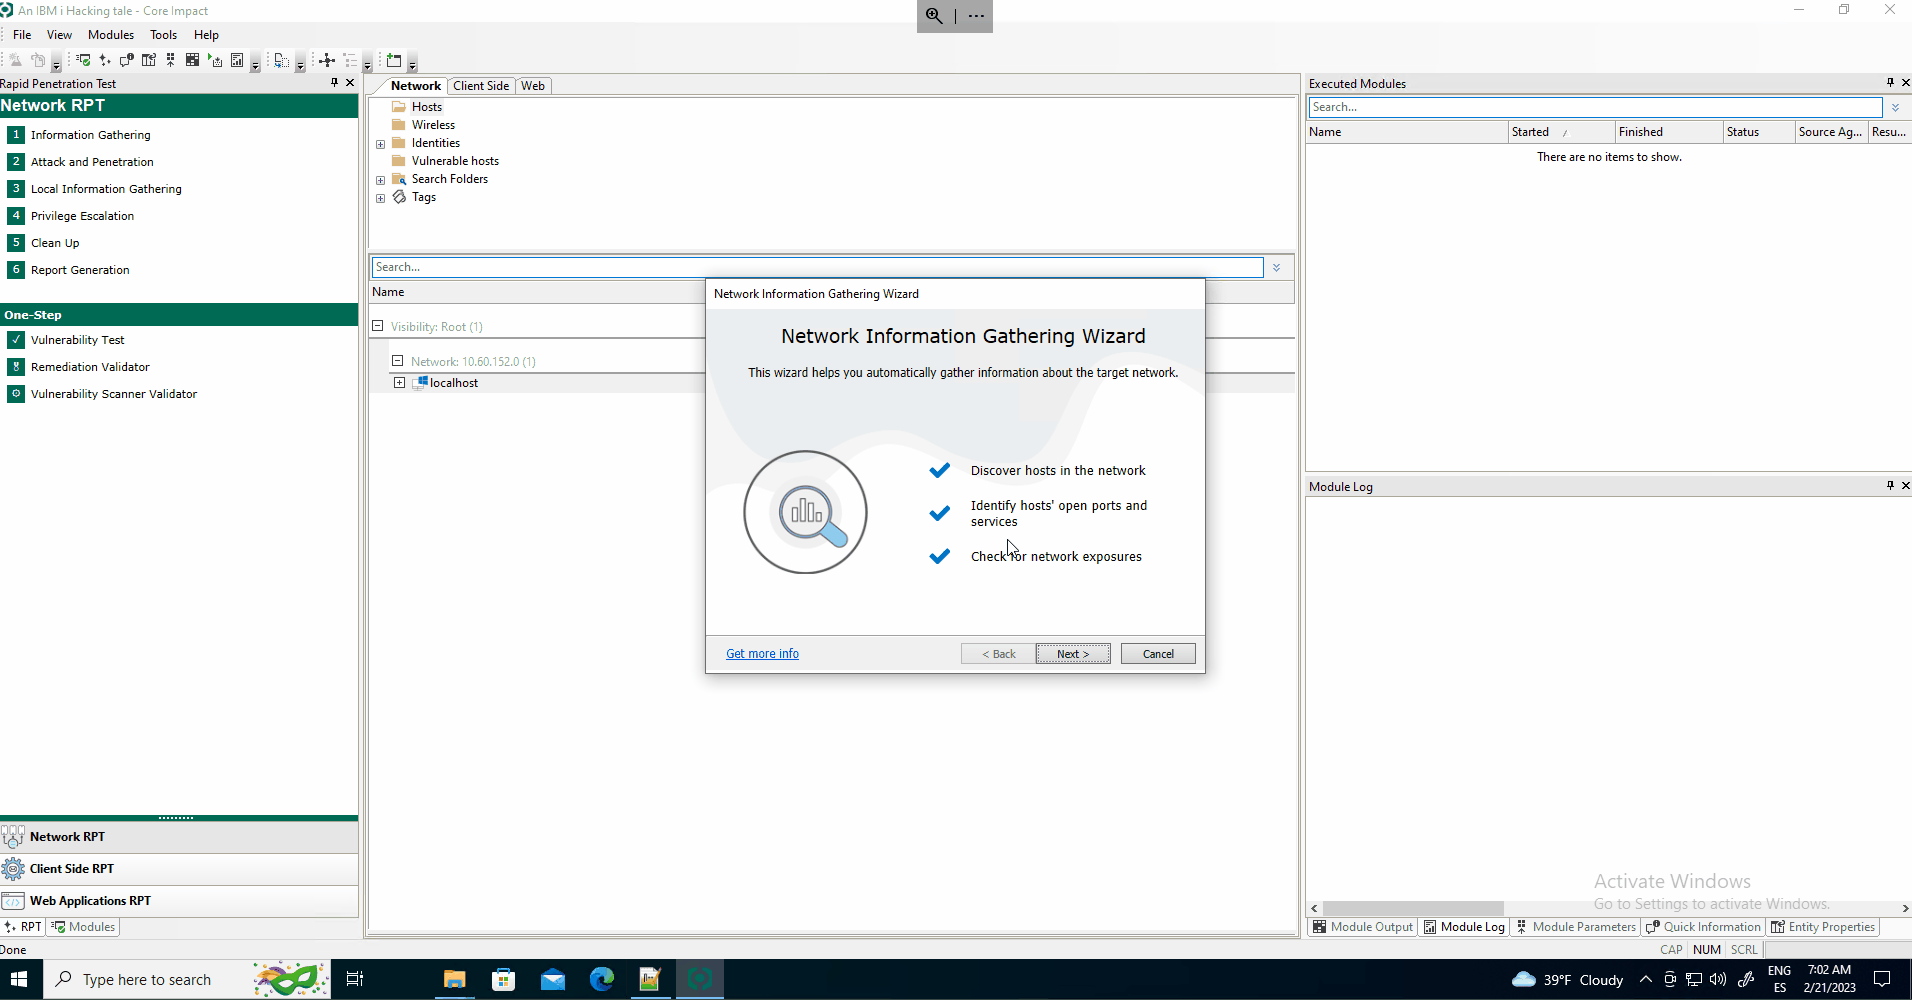Image resolution: width=1912 pixels, height=1000 pixels.
Task: Show Module Output via the toolbar icon
Action: [193, 60]
